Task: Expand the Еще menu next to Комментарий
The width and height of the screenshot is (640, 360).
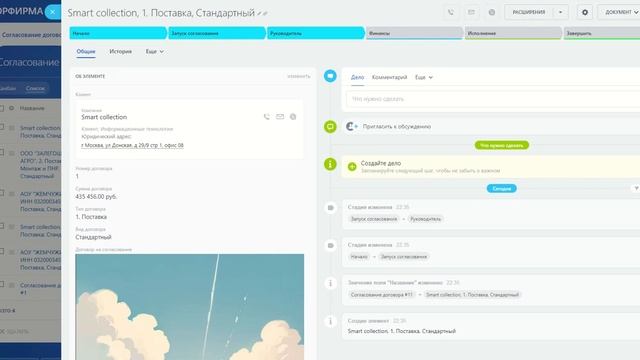Action: (x=424, y=77)
